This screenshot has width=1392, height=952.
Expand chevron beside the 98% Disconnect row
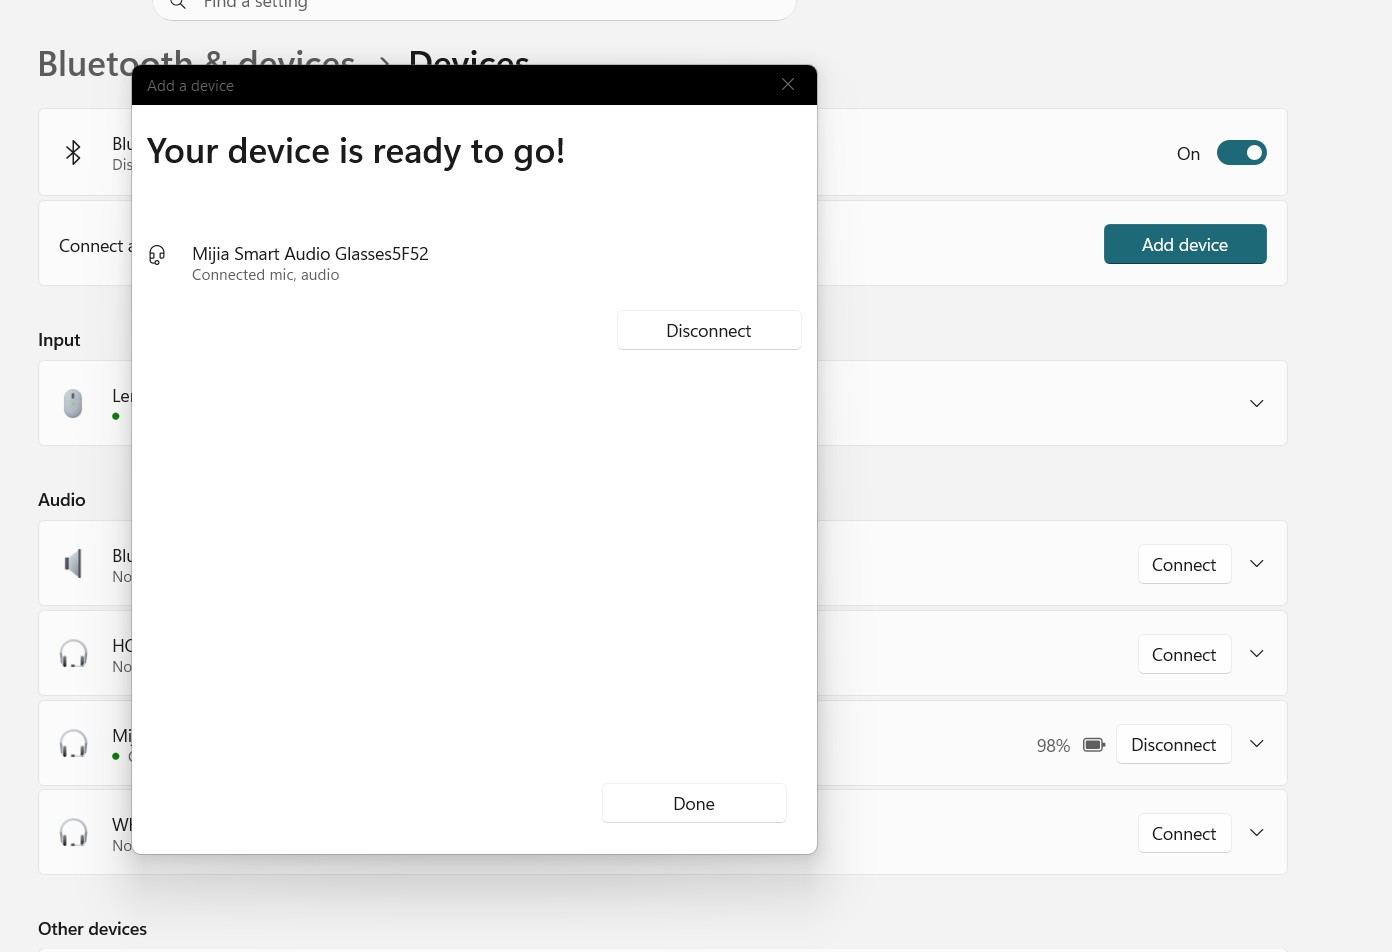(1257, 744)
